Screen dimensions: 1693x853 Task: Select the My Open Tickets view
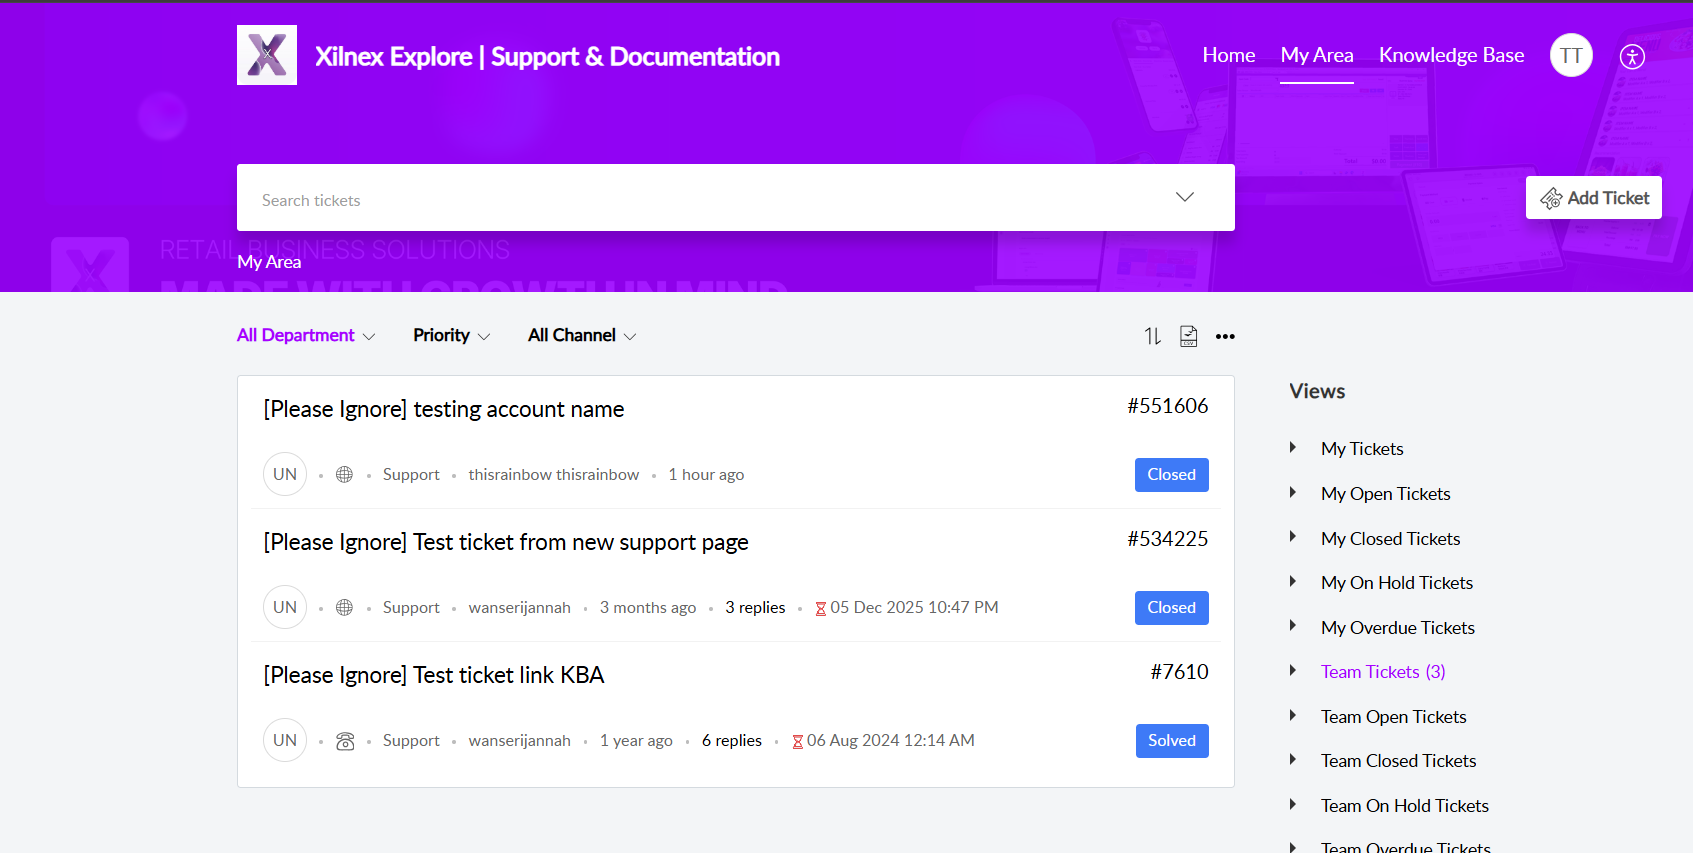coord(1385,494)
